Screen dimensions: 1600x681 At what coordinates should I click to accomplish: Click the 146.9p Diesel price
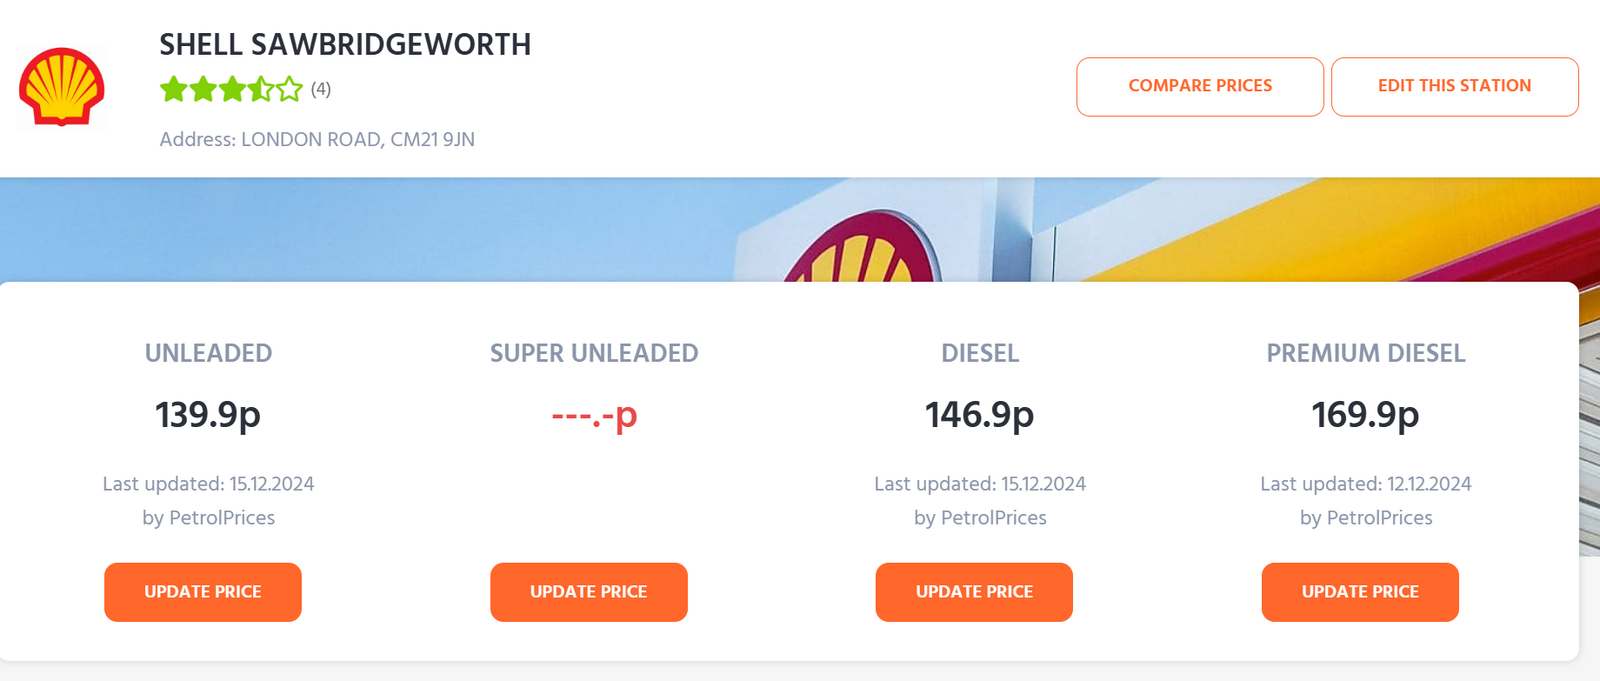tap(979, 414)
